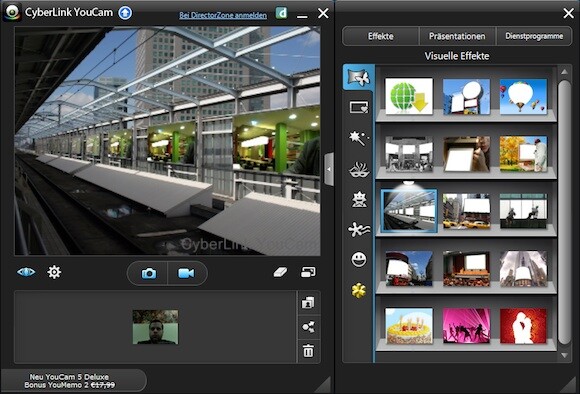Open the share icon beside captured media
Screen dimensions: 580x394
pyautogui.click(x=308, y=327)
